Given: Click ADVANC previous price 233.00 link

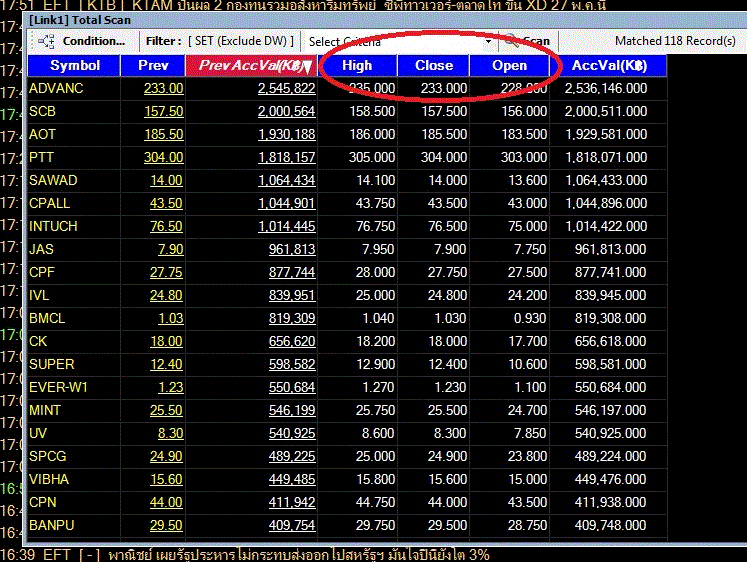Looking at the screenshot, I should 163,88.
